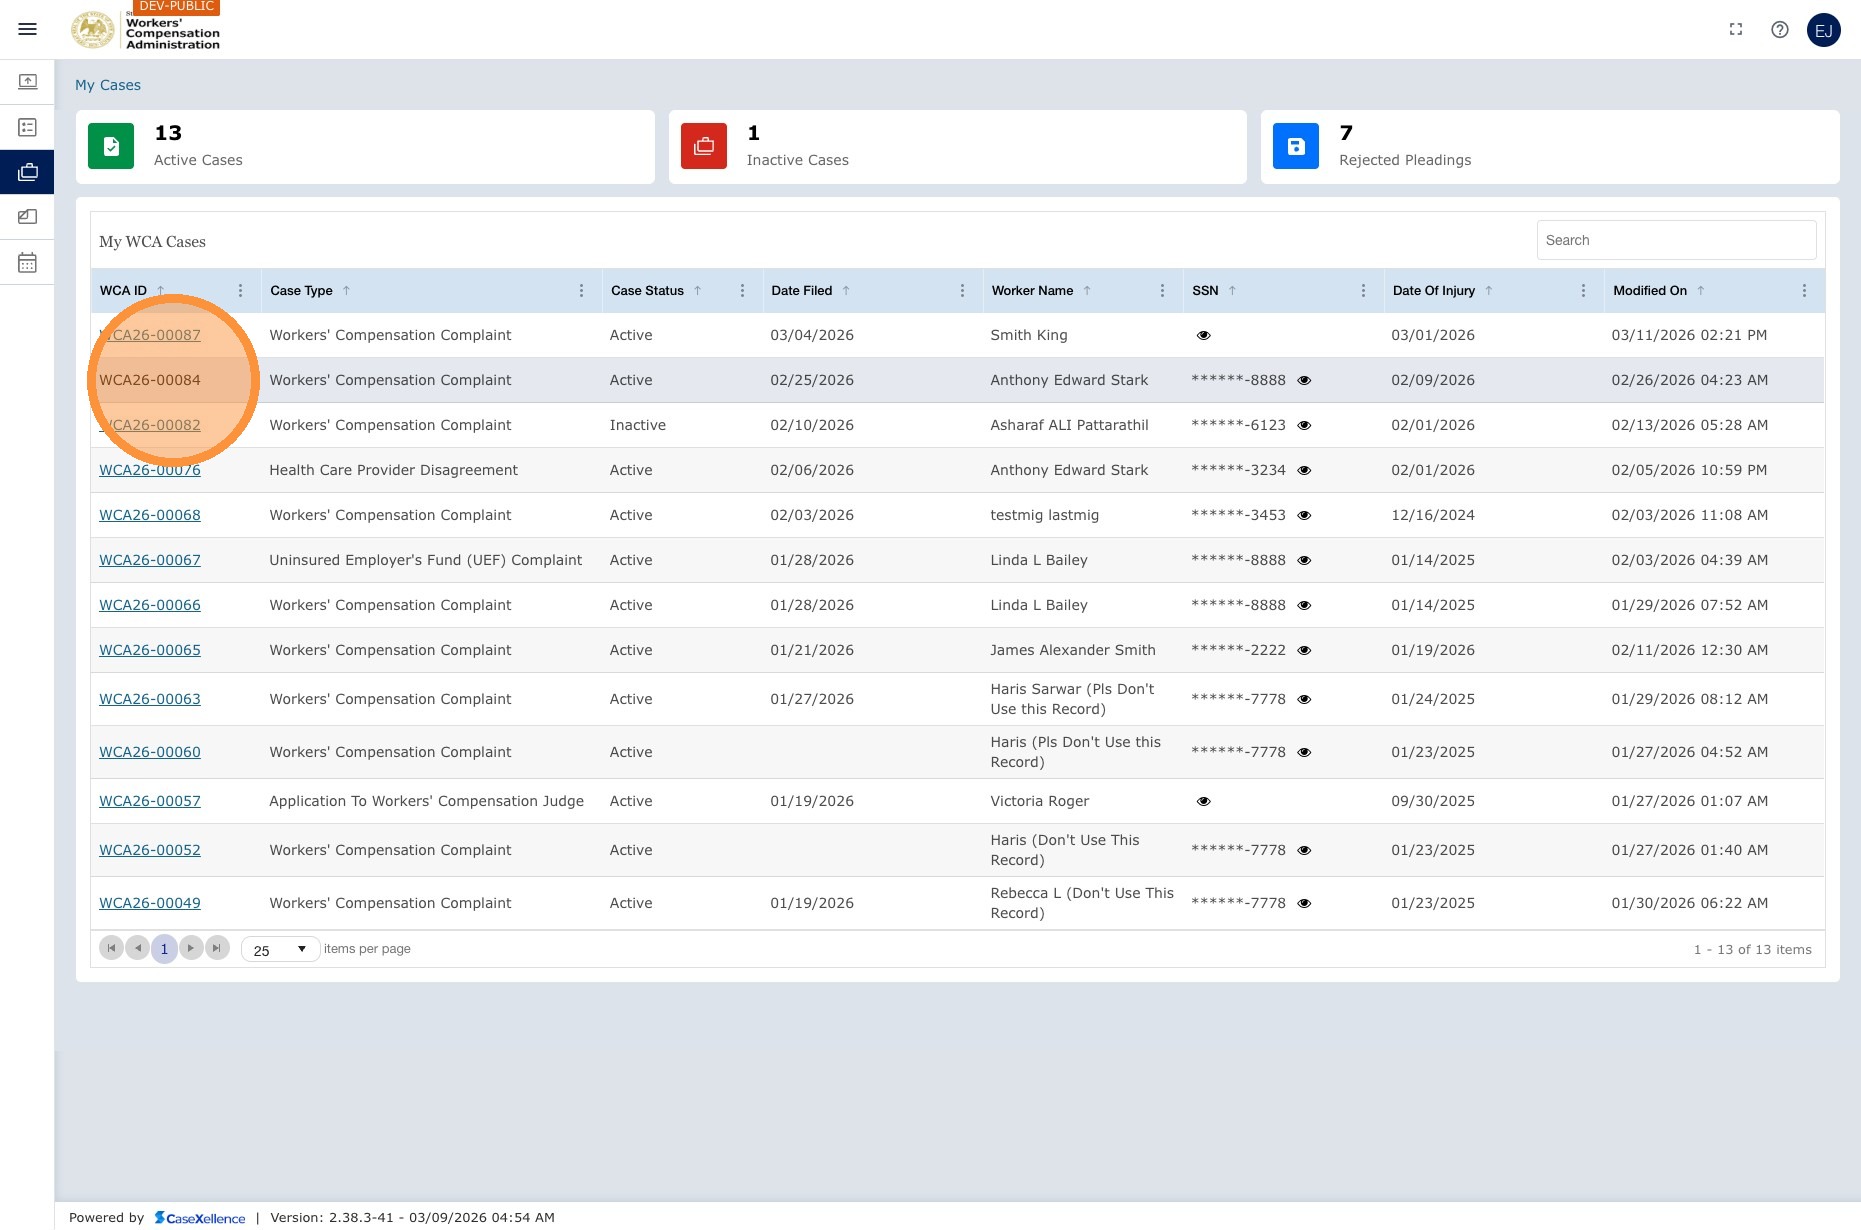
Task: Toggle fullscreen mode icon
Action: 1736,30
